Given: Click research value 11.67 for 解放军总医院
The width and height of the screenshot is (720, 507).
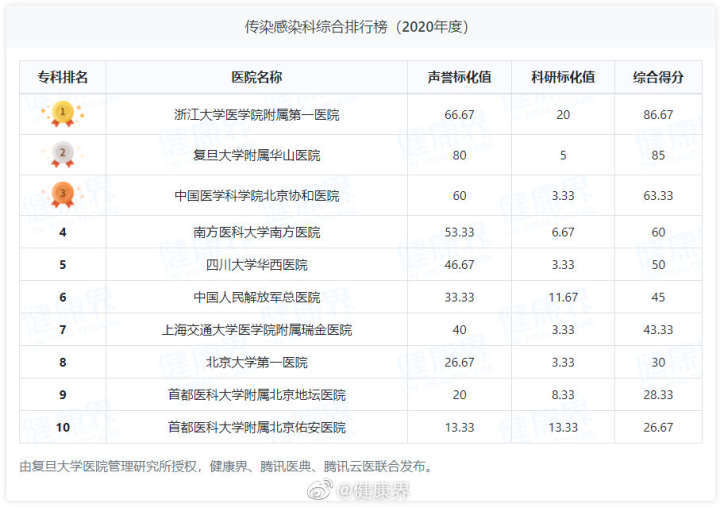Looking at the screenshot, I should (563, 297).
